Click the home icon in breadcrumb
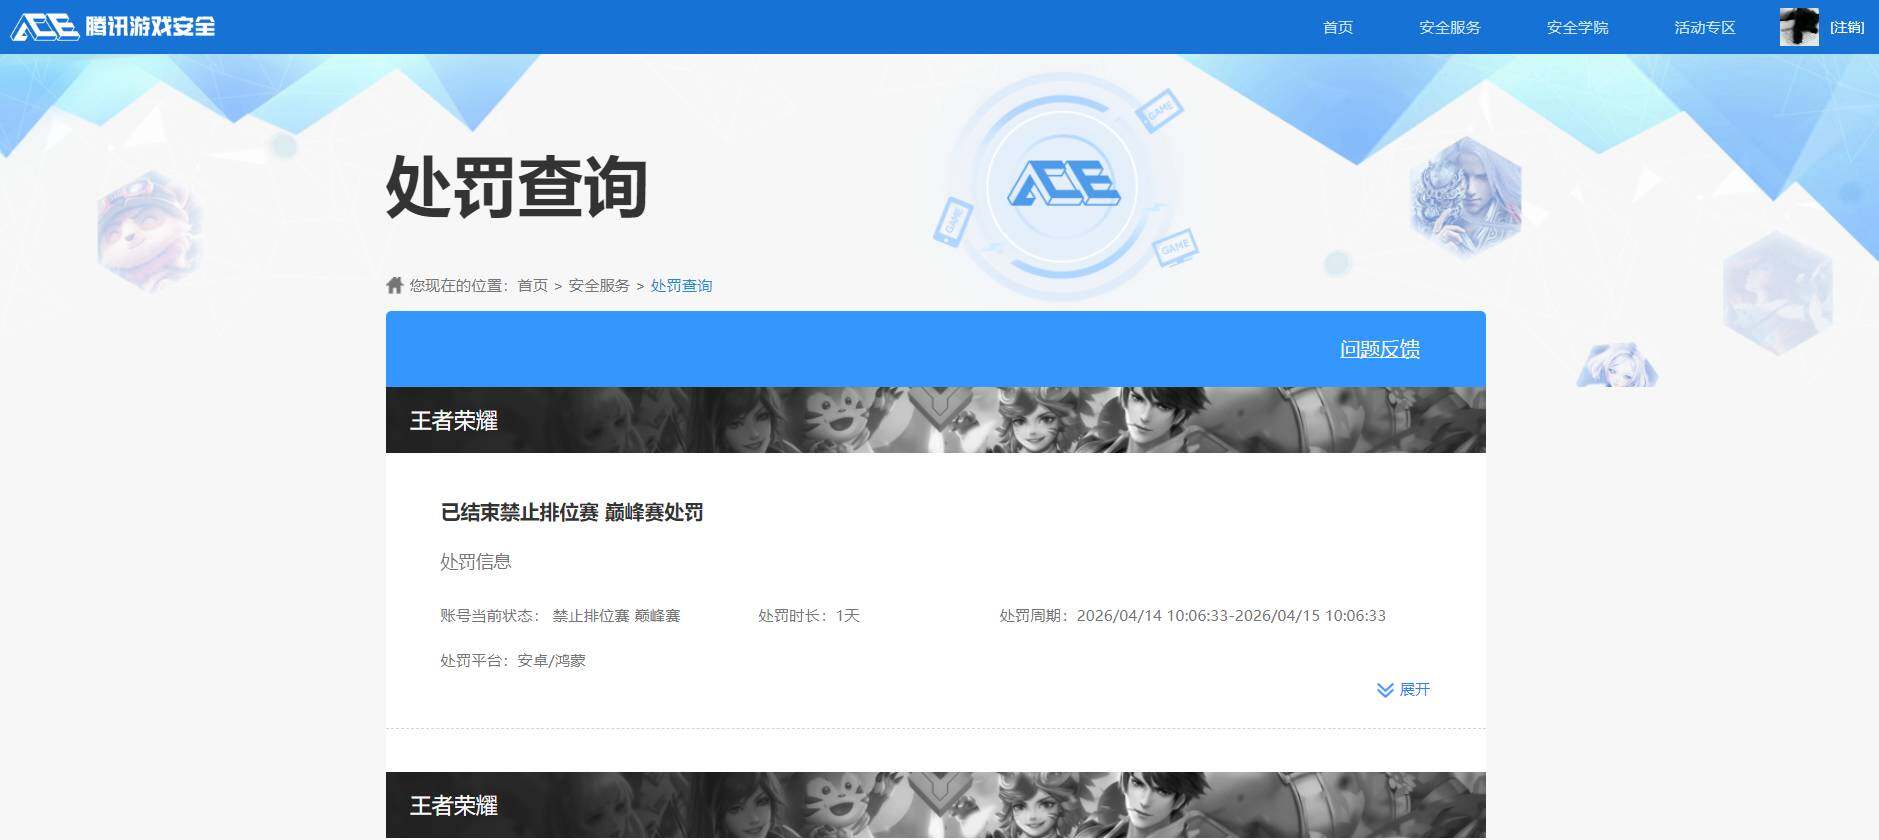 click(394, 285)
